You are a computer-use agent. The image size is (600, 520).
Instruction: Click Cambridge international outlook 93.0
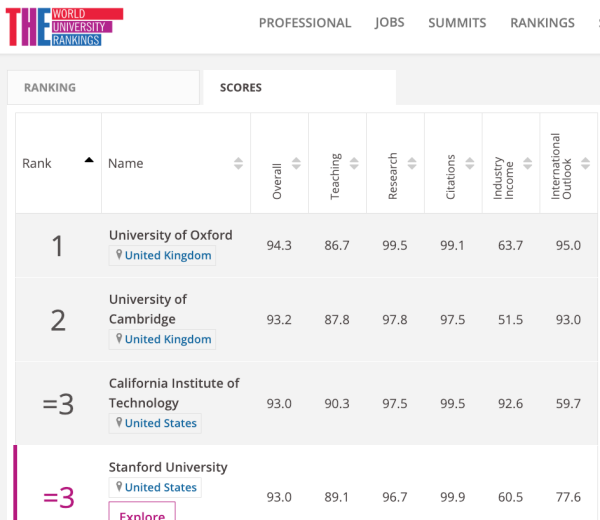568,319
